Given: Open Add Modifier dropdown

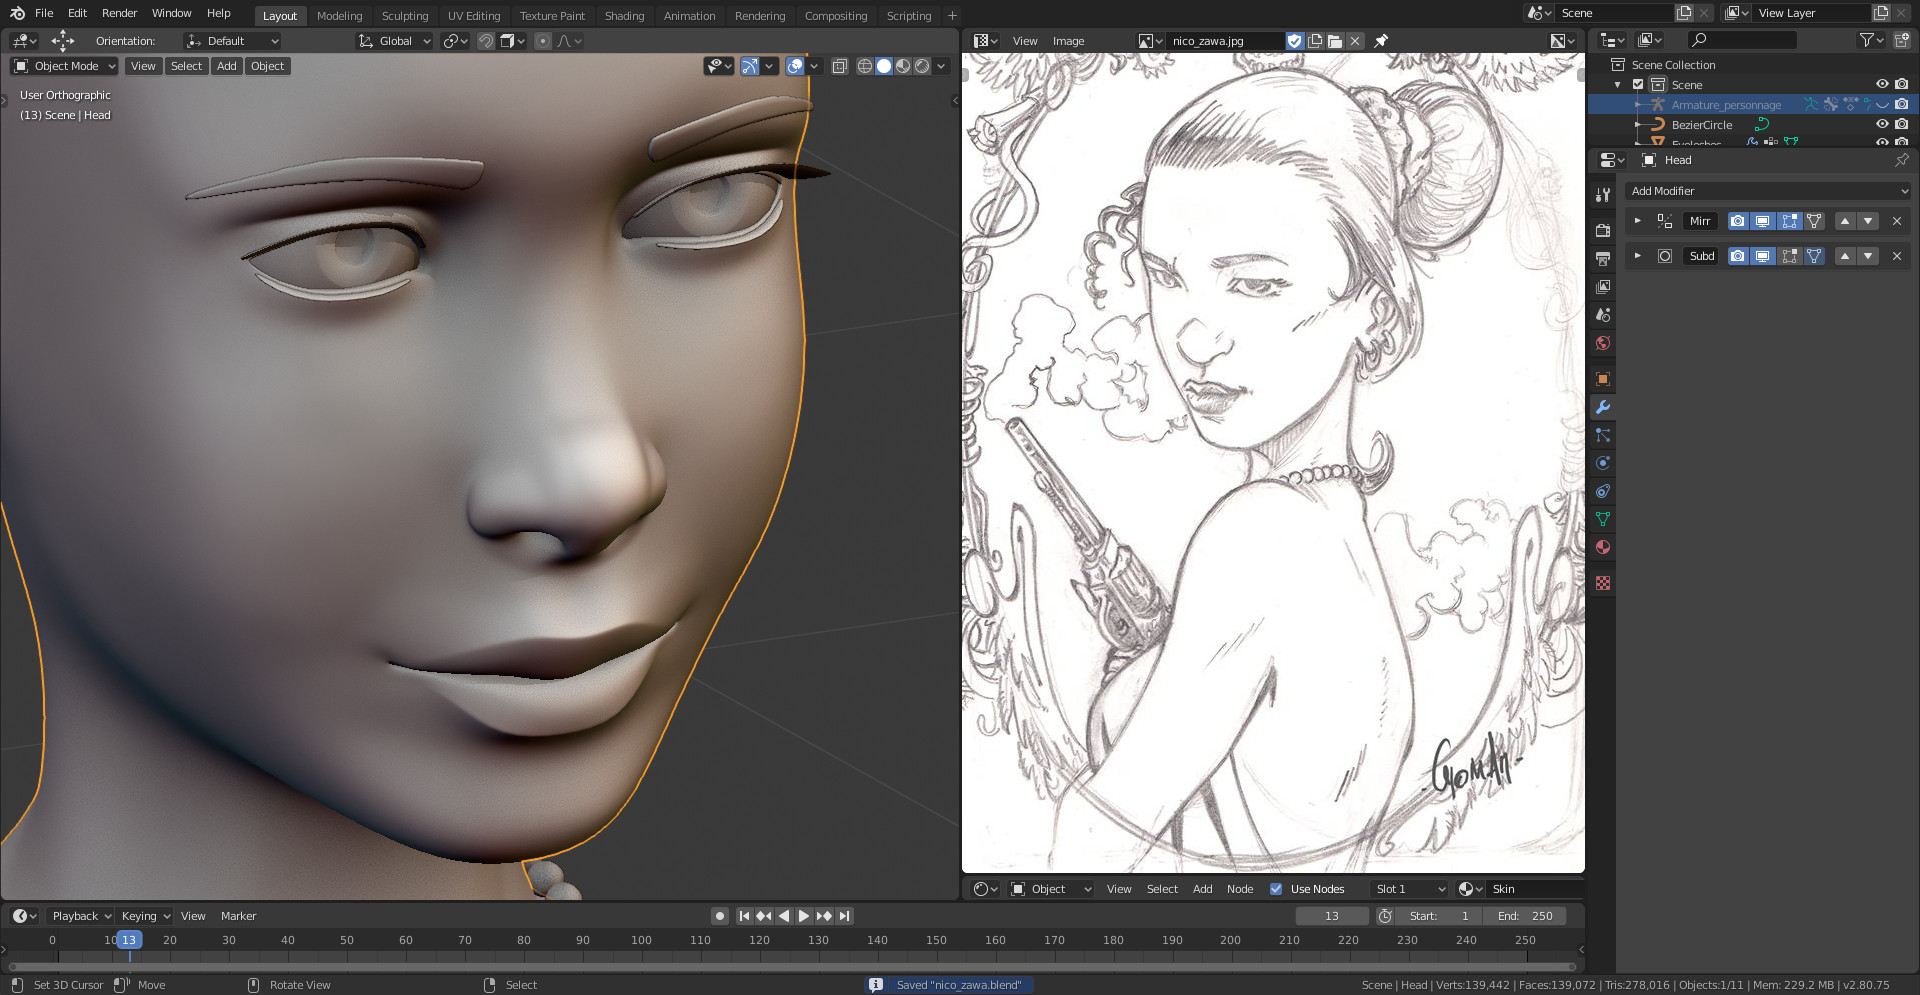Looking at the screenshot, I should (1768, 191).
